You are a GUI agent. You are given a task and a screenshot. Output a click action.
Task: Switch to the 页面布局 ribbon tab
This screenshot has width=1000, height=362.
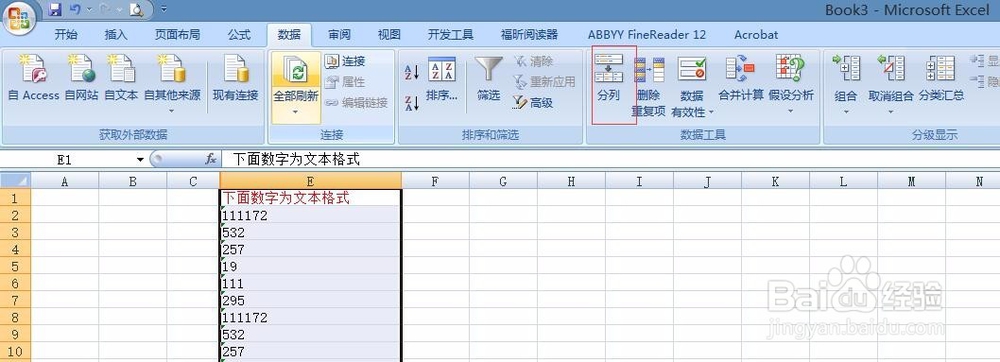tap(177, 34)
